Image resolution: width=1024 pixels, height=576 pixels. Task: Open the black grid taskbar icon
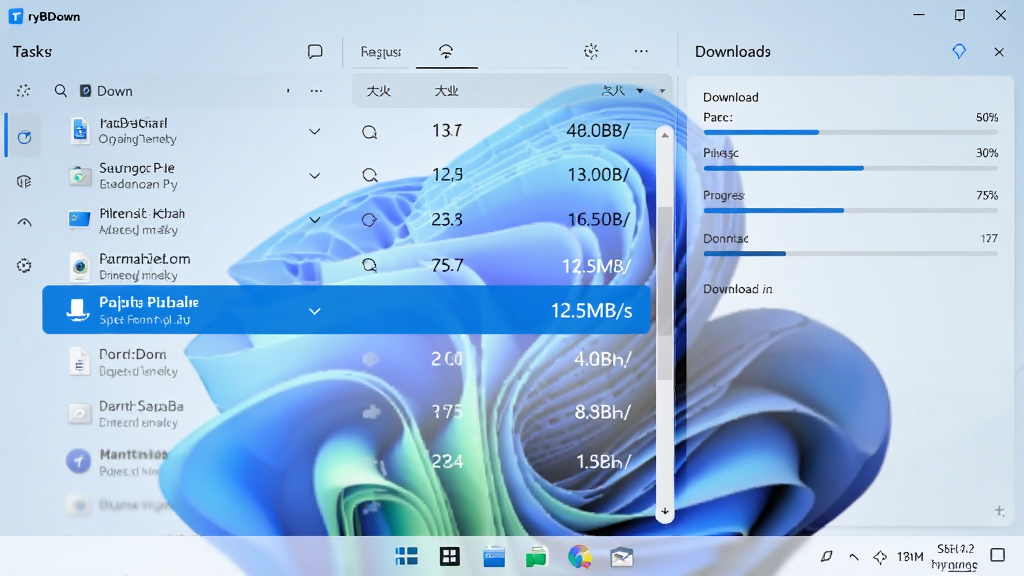(x=449, y=557)
